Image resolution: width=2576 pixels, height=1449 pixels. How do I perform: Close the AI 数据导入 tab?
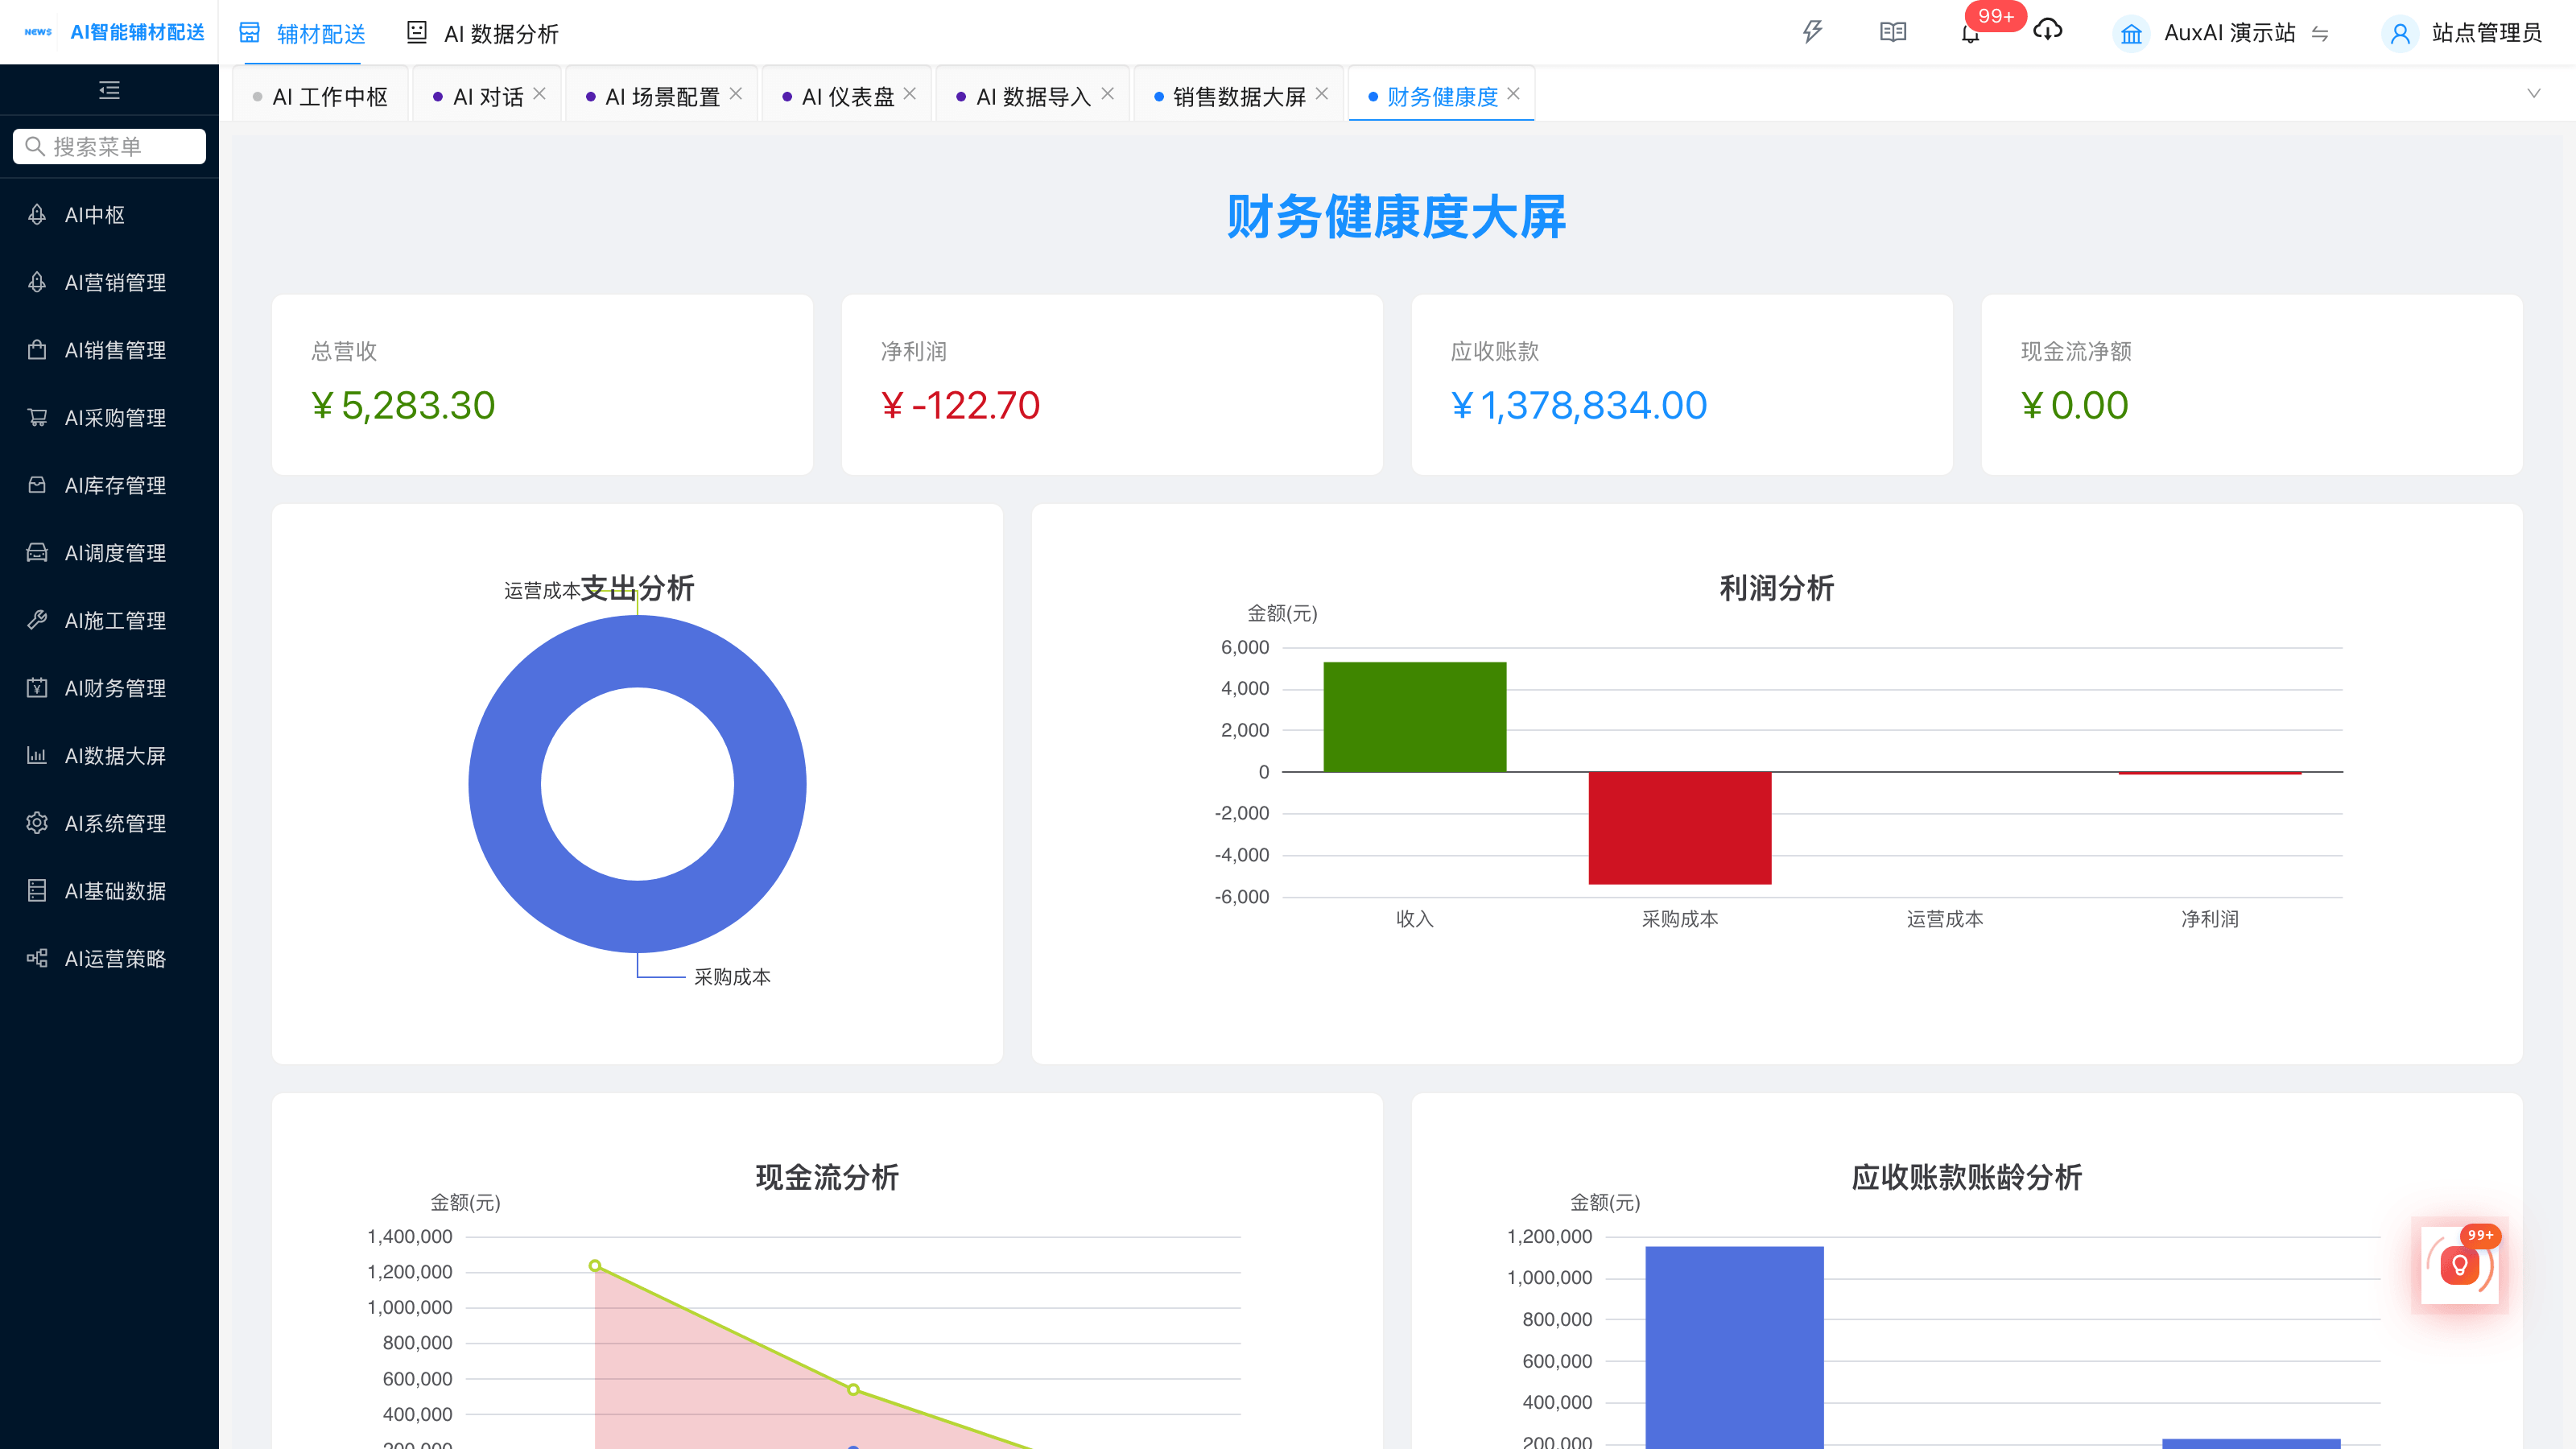(1108, 94)
